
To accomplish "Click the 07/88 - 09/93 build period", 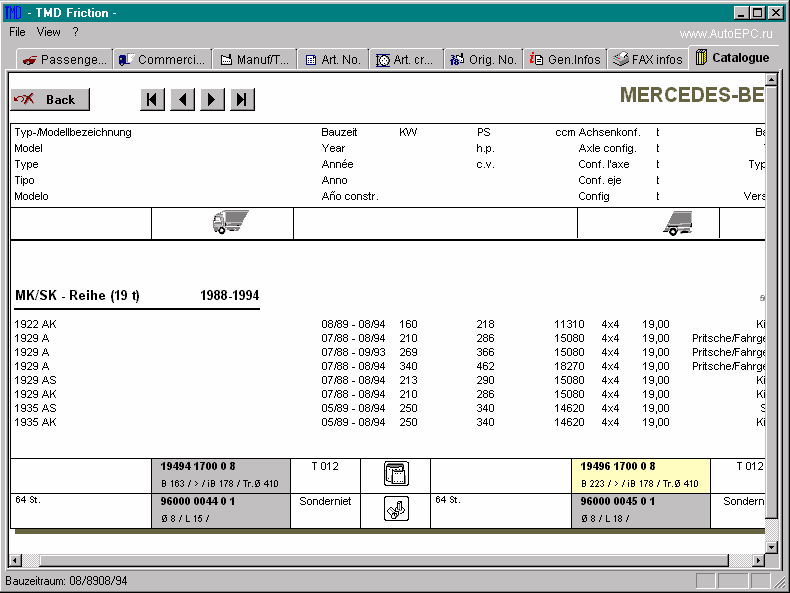I will click(353, 352).
